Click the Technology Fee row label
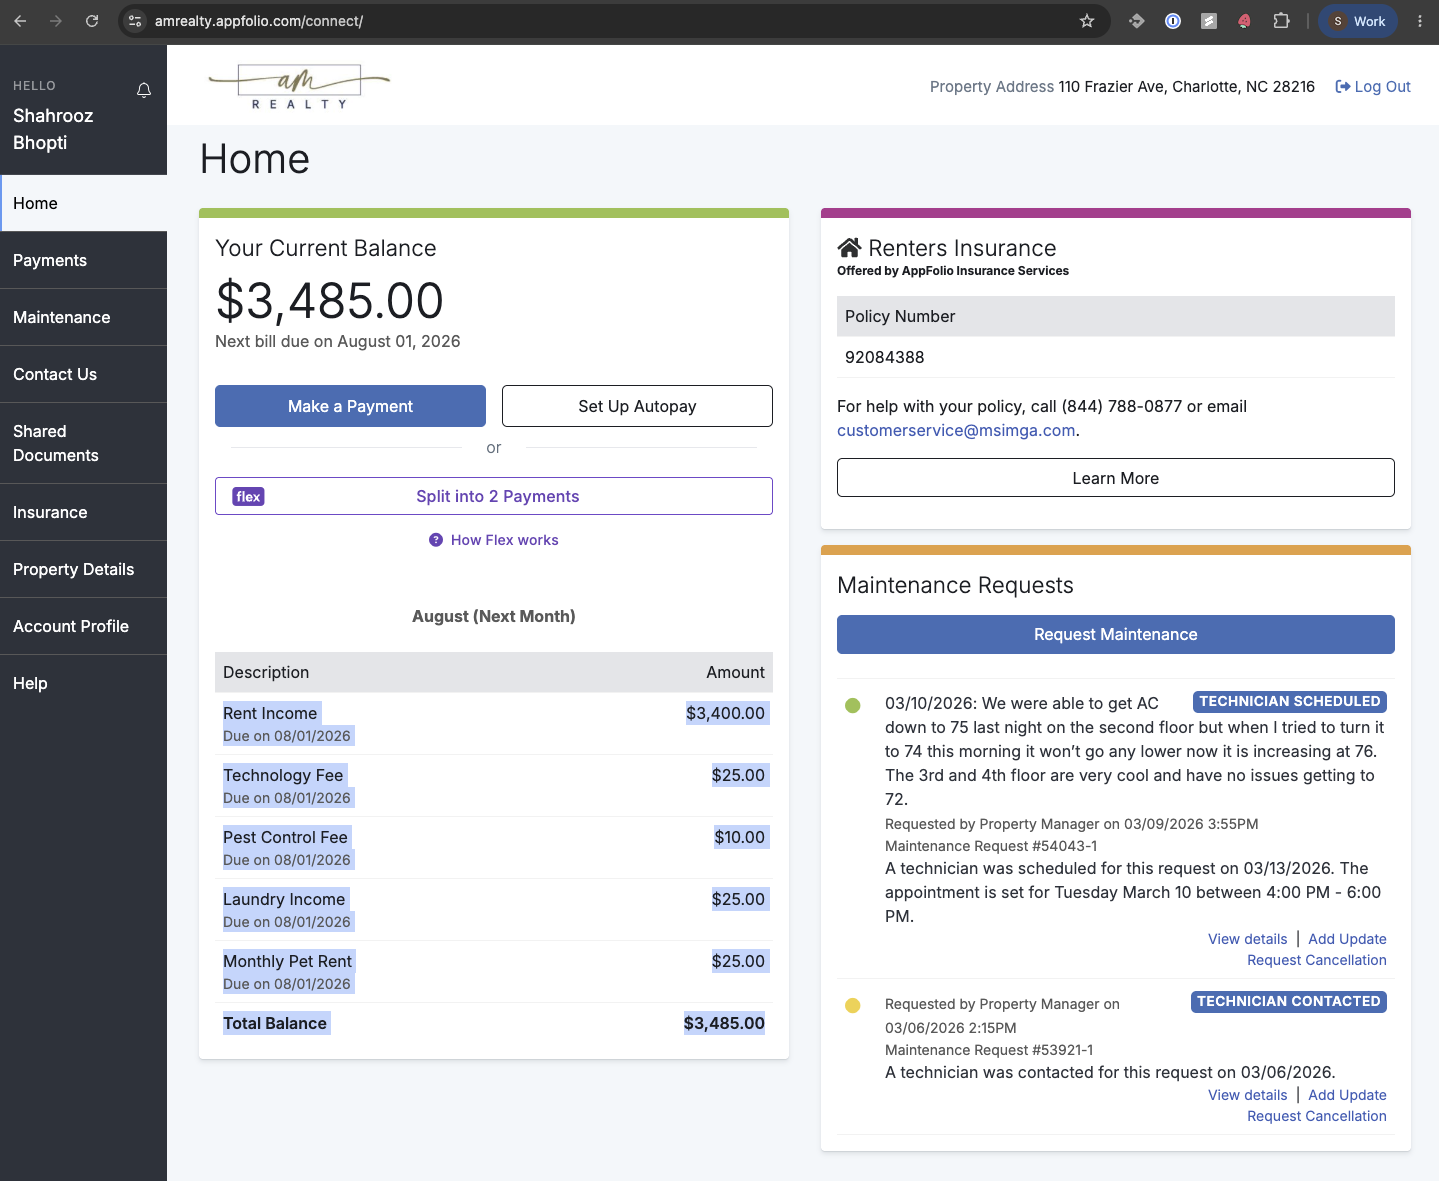Viewport: 1439px width, 1181px height. [x=283, y=775]
